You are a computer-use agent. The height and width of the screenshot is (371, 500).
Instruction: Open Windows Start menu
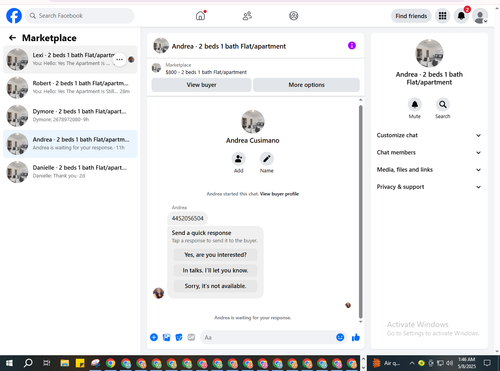pos(9,363)
